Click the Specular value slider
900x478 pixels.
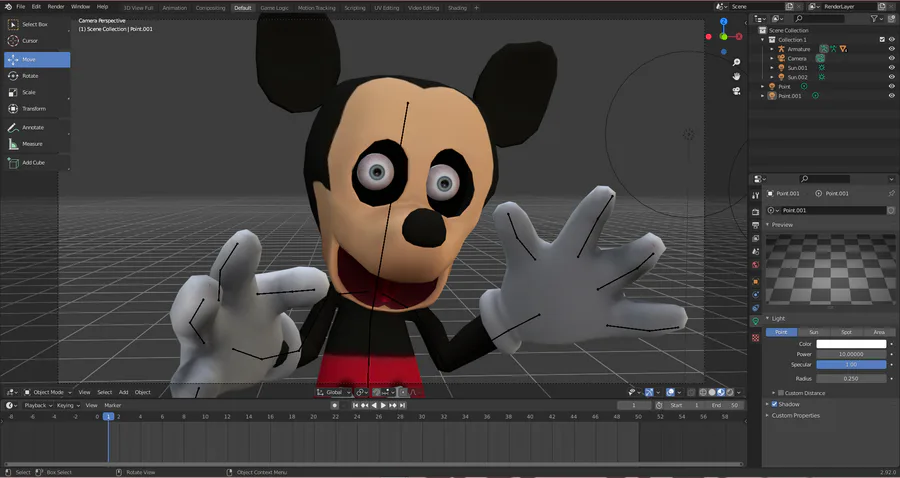click(851, 365)
